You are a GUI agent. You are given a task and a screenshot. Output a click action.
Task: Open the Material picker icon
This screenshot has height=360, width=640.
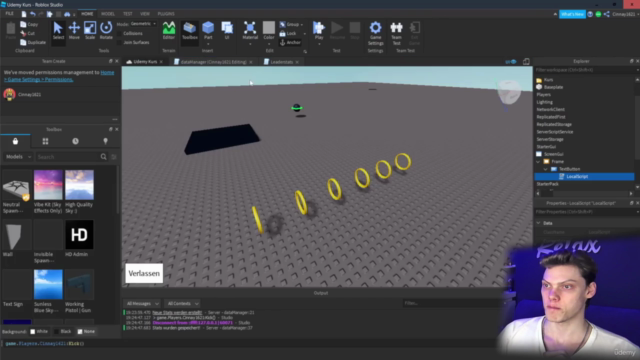coord(250,28)
